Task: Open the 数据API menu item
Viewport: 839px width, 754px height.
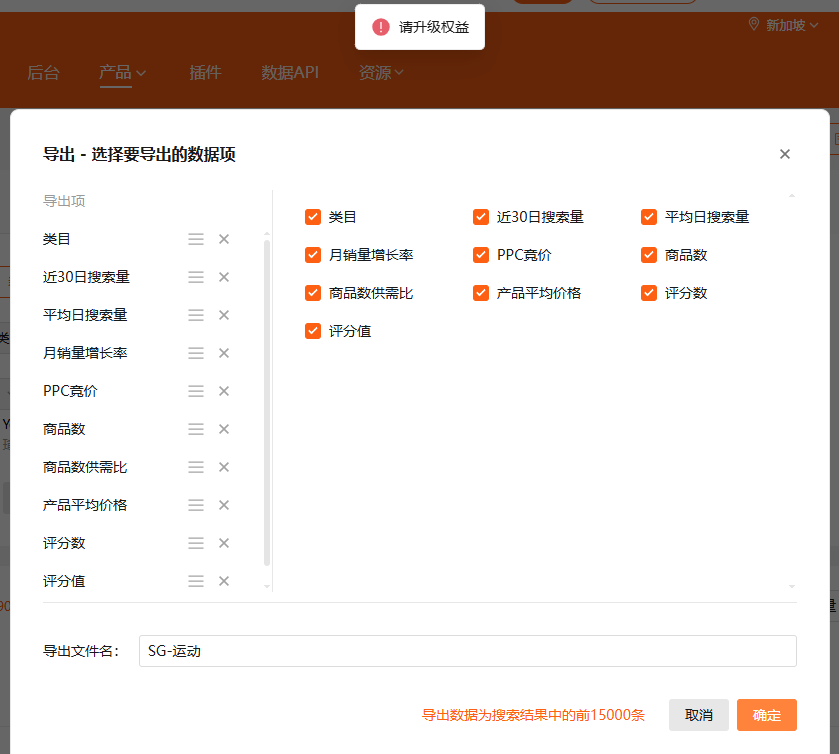Action: pyautogui.click(x=290, y=72)
